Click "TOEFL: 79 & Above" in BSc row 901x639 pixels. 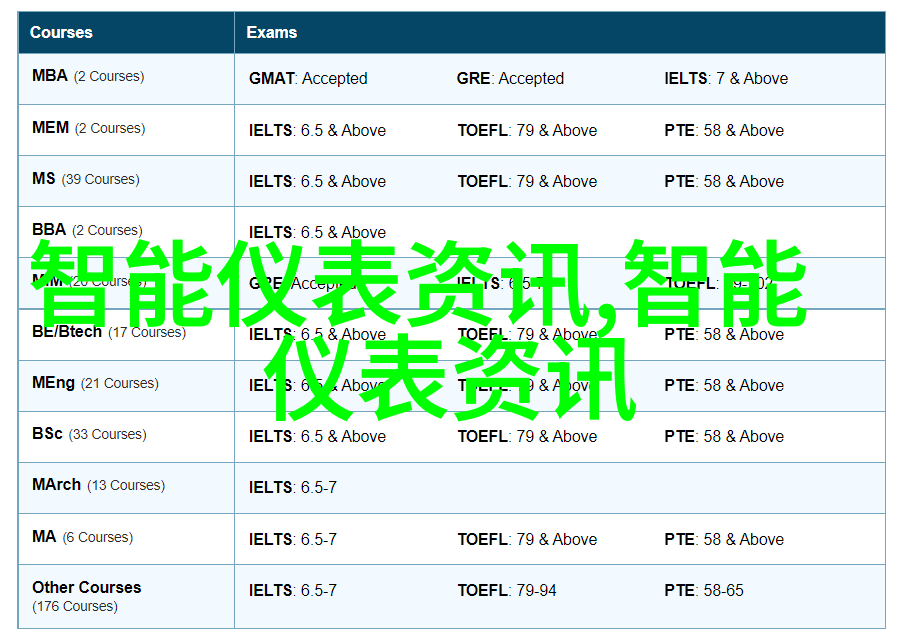(527, 437)
